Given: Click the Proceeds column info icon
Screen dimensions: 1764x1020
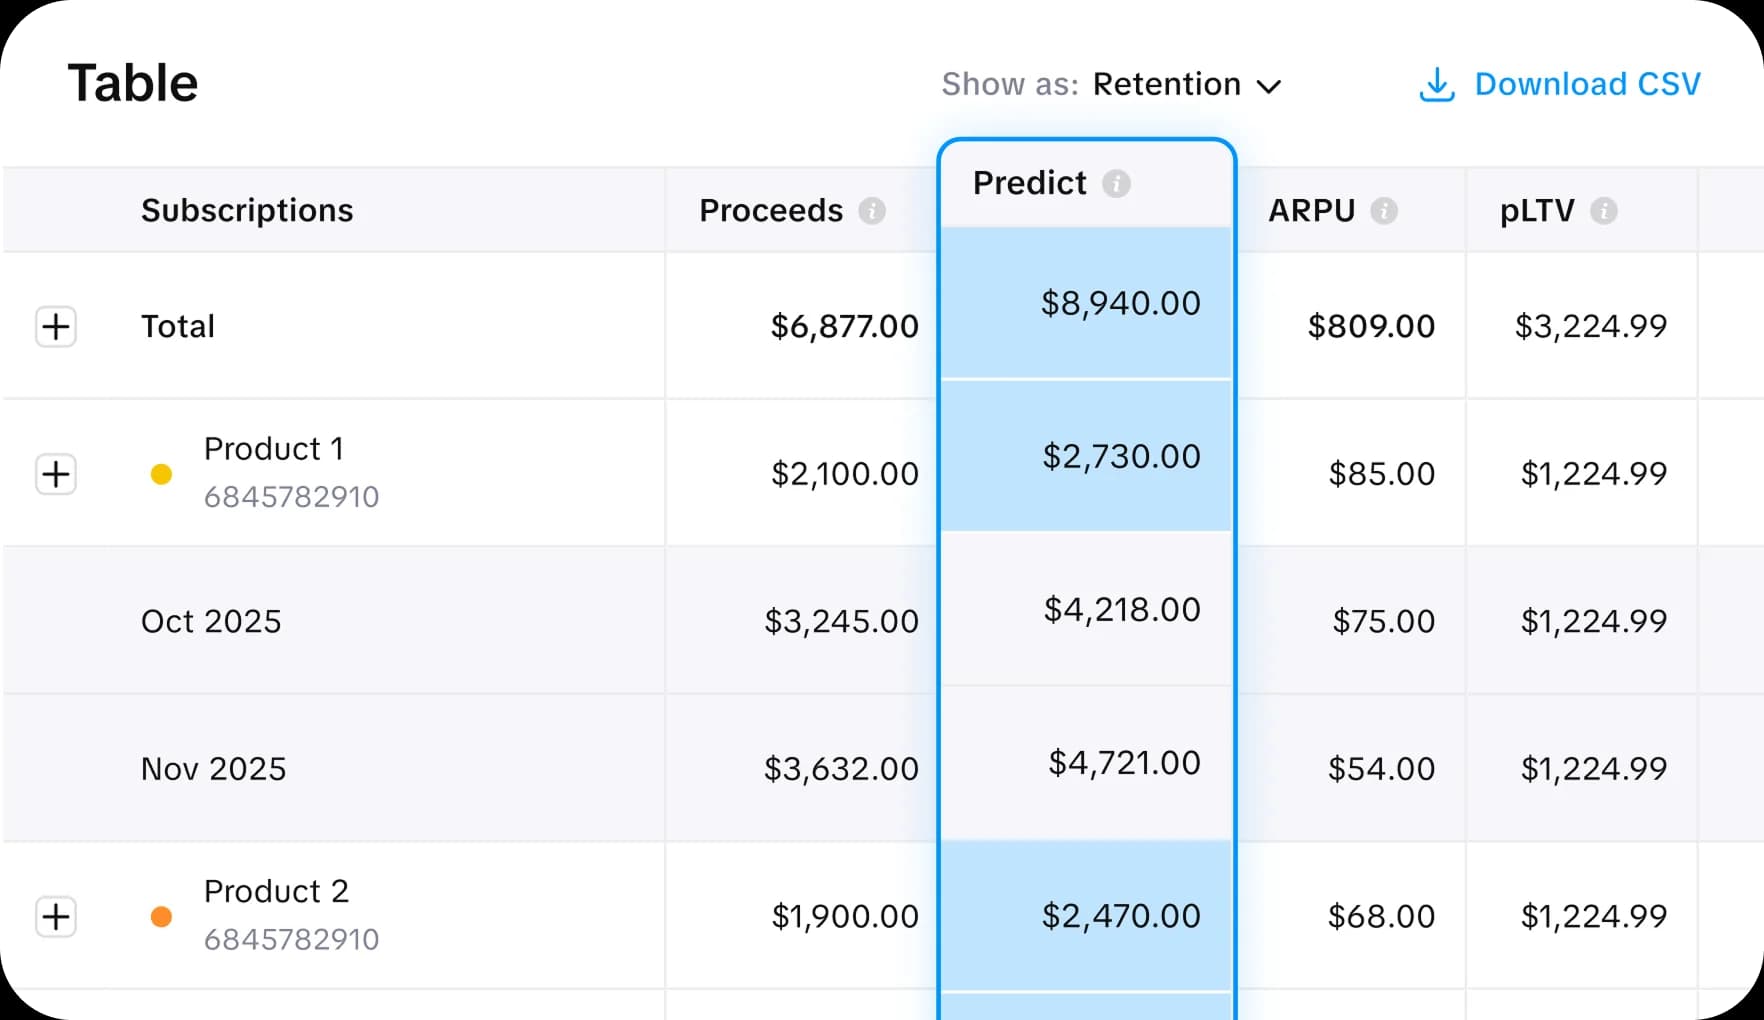Looking at the screenshot, I should click(x=874, y=211).
